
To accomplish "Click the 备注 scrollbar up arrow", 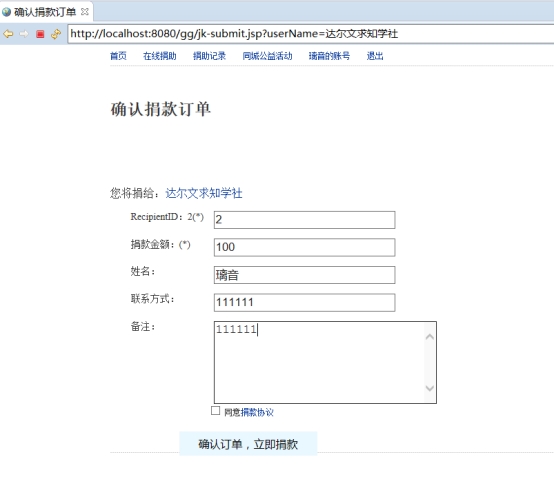I will (430, 337).
